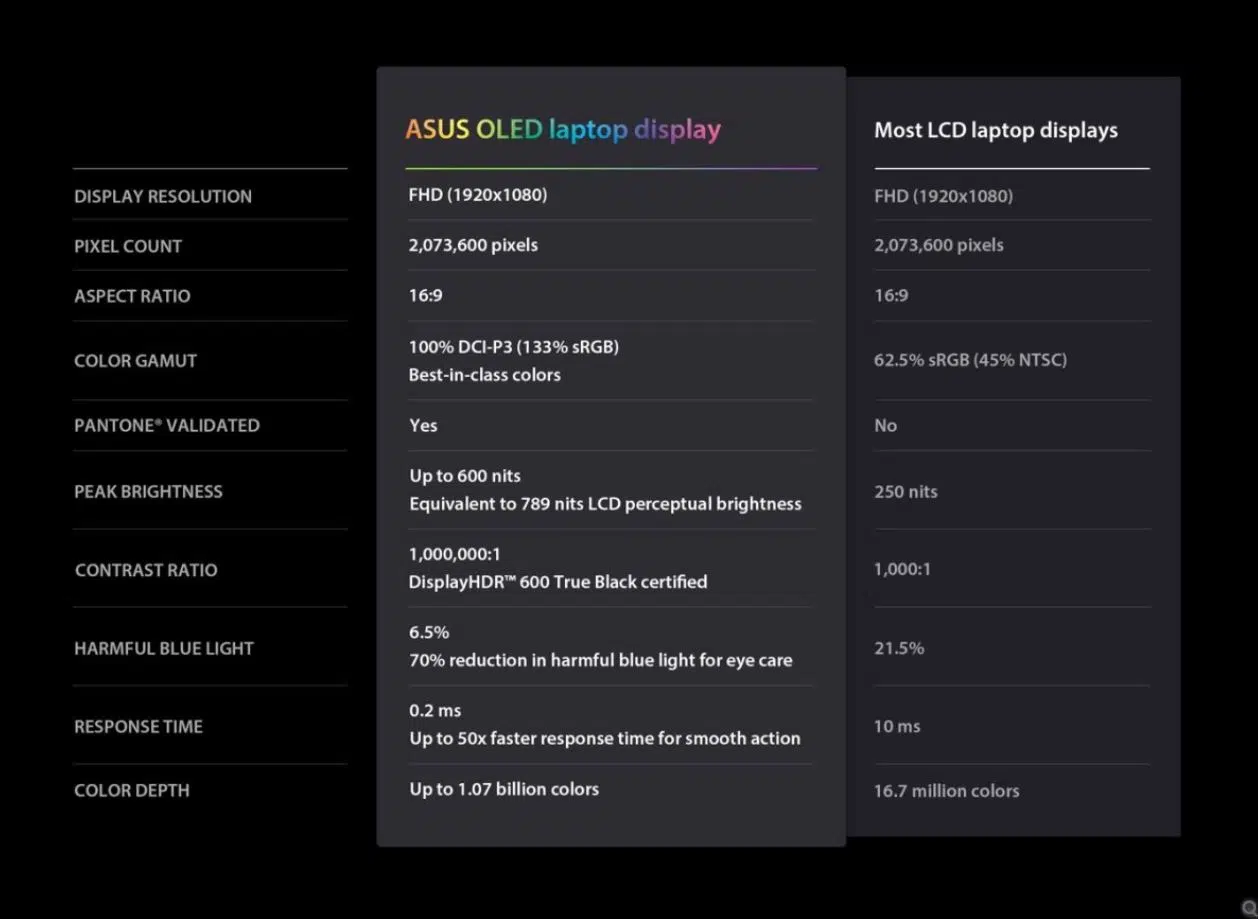The width and height of the screenshot is (1258, 919).
Task: Click the '6.5%' blue light value
Action: click(429, 632)
